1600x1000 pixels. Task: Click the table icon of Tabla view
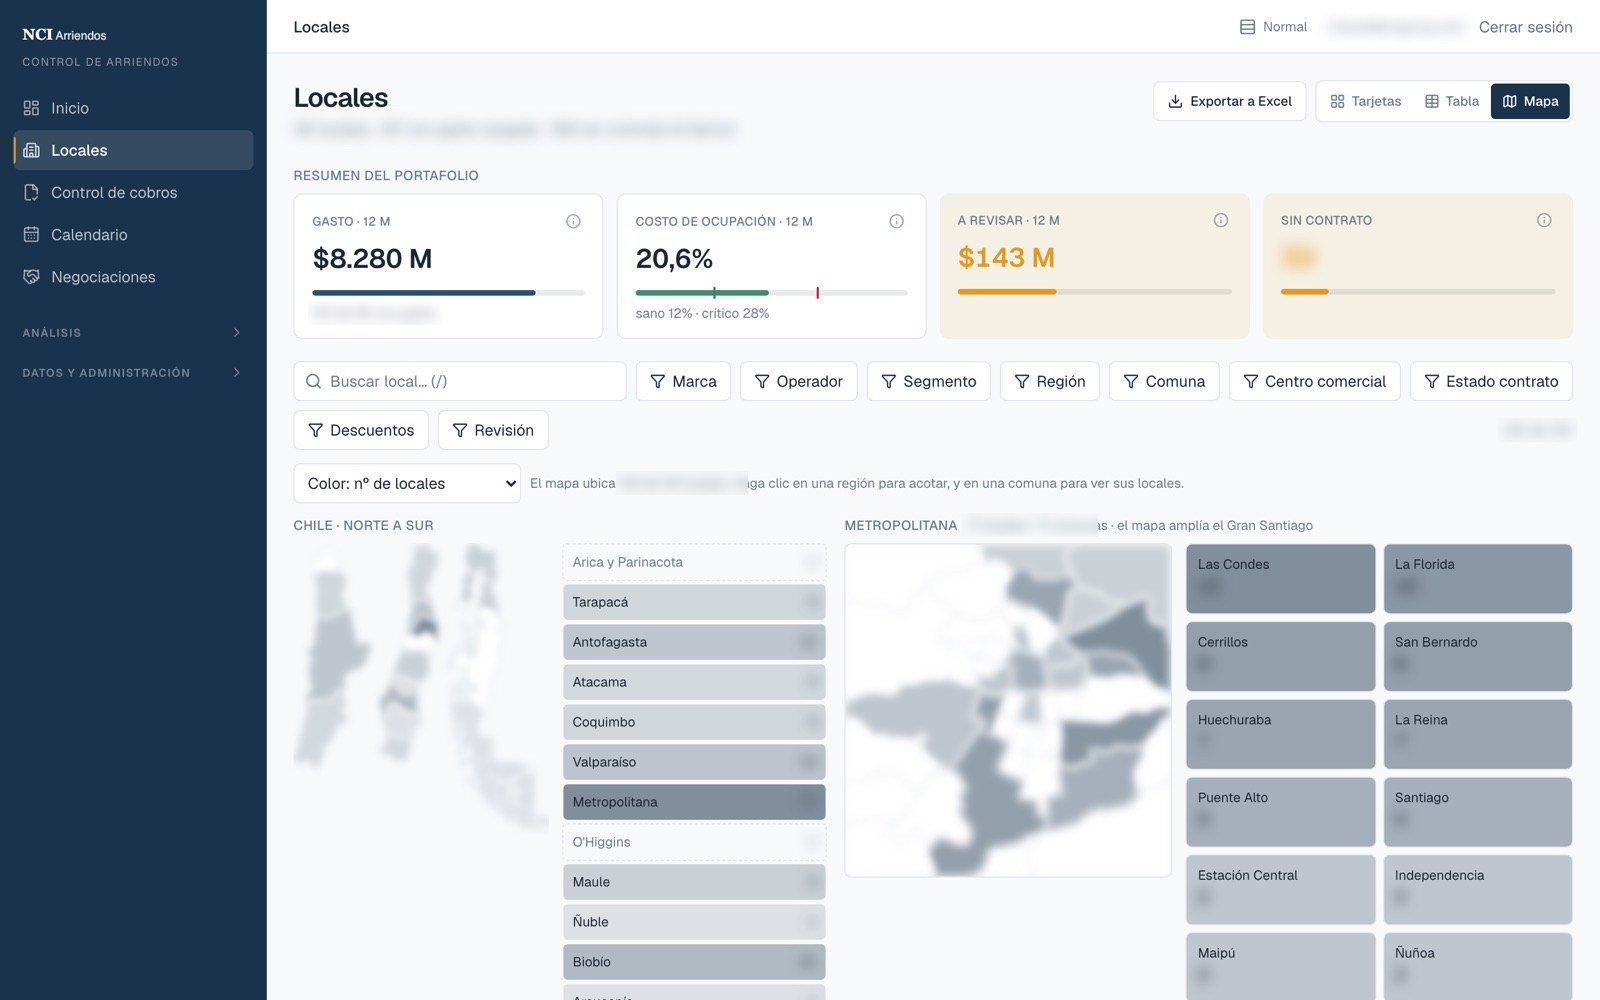1431,101
